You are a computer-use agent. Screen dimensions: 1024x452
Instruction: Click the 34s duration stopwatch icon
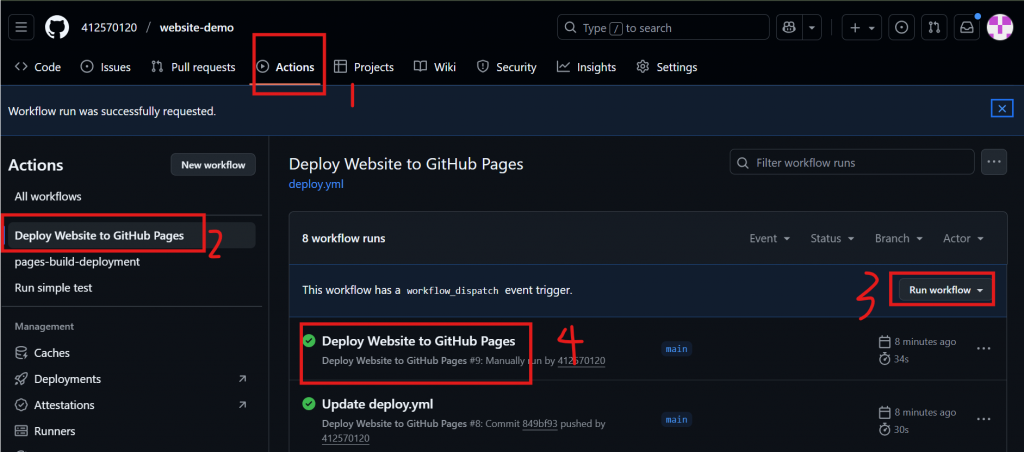(x=885, y=358)
